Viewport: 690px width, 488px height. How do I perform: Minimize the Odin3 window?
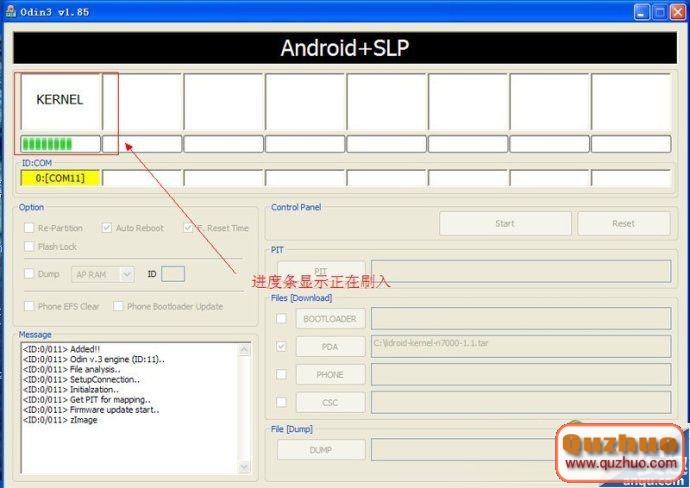pyautogui.click(x=642, y=12)
